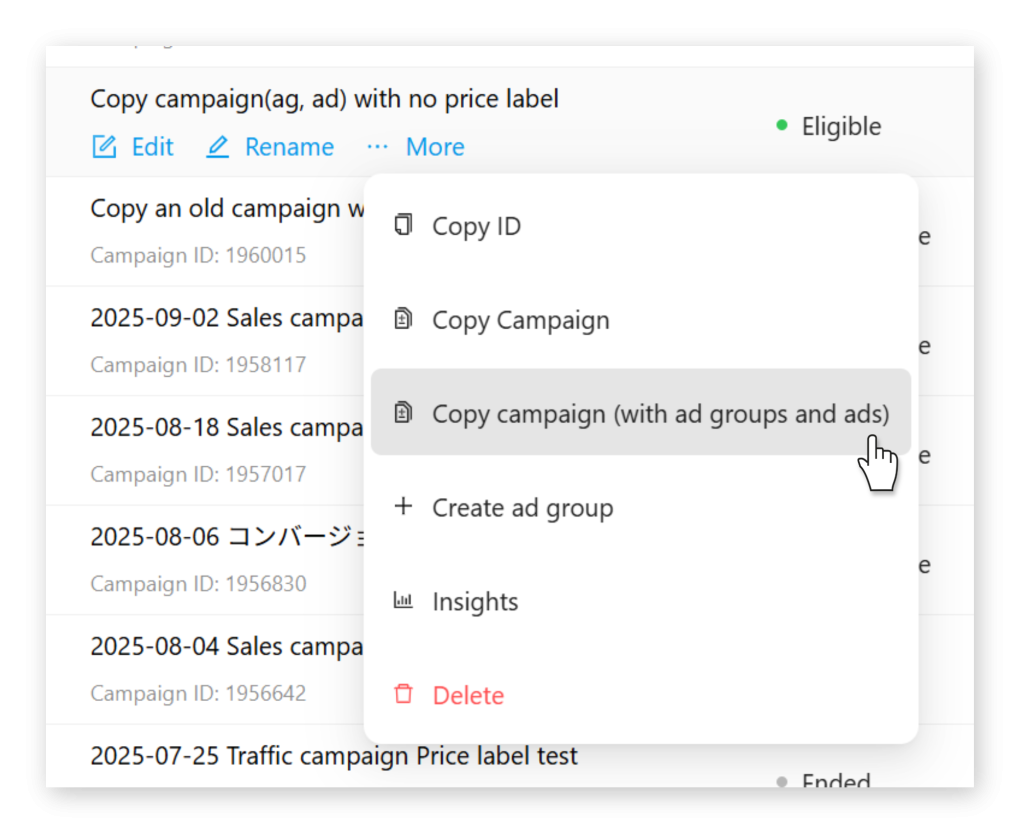Screen dimensions: 1024x840
Task: Click the Edit link under campaign name
Action: pos(152,147)
